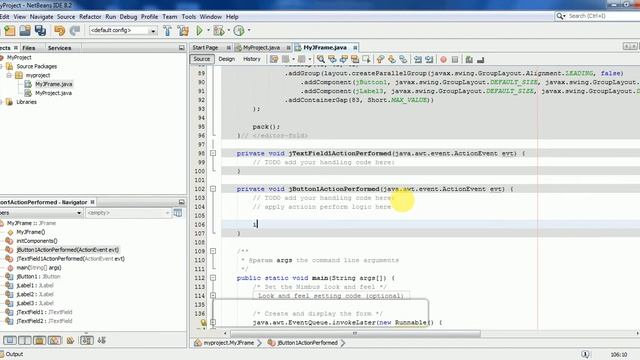Open the Tools menu
Image resolution: width=640 pixels, height=360 pixels.
click(x=189, y=17)
